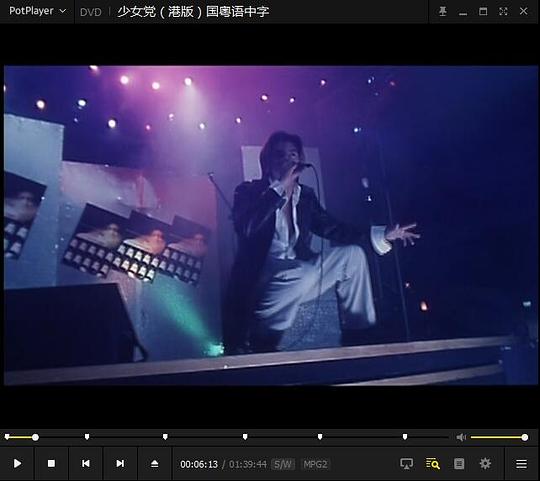
Task: Toggle playlist panel via hamburger icon
Action: [x=521, y=463]
